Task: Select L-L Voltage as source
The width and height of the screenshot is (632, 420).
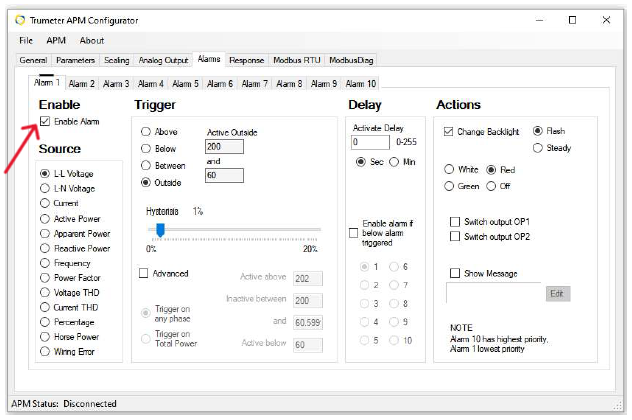Action: click(45, 173)
